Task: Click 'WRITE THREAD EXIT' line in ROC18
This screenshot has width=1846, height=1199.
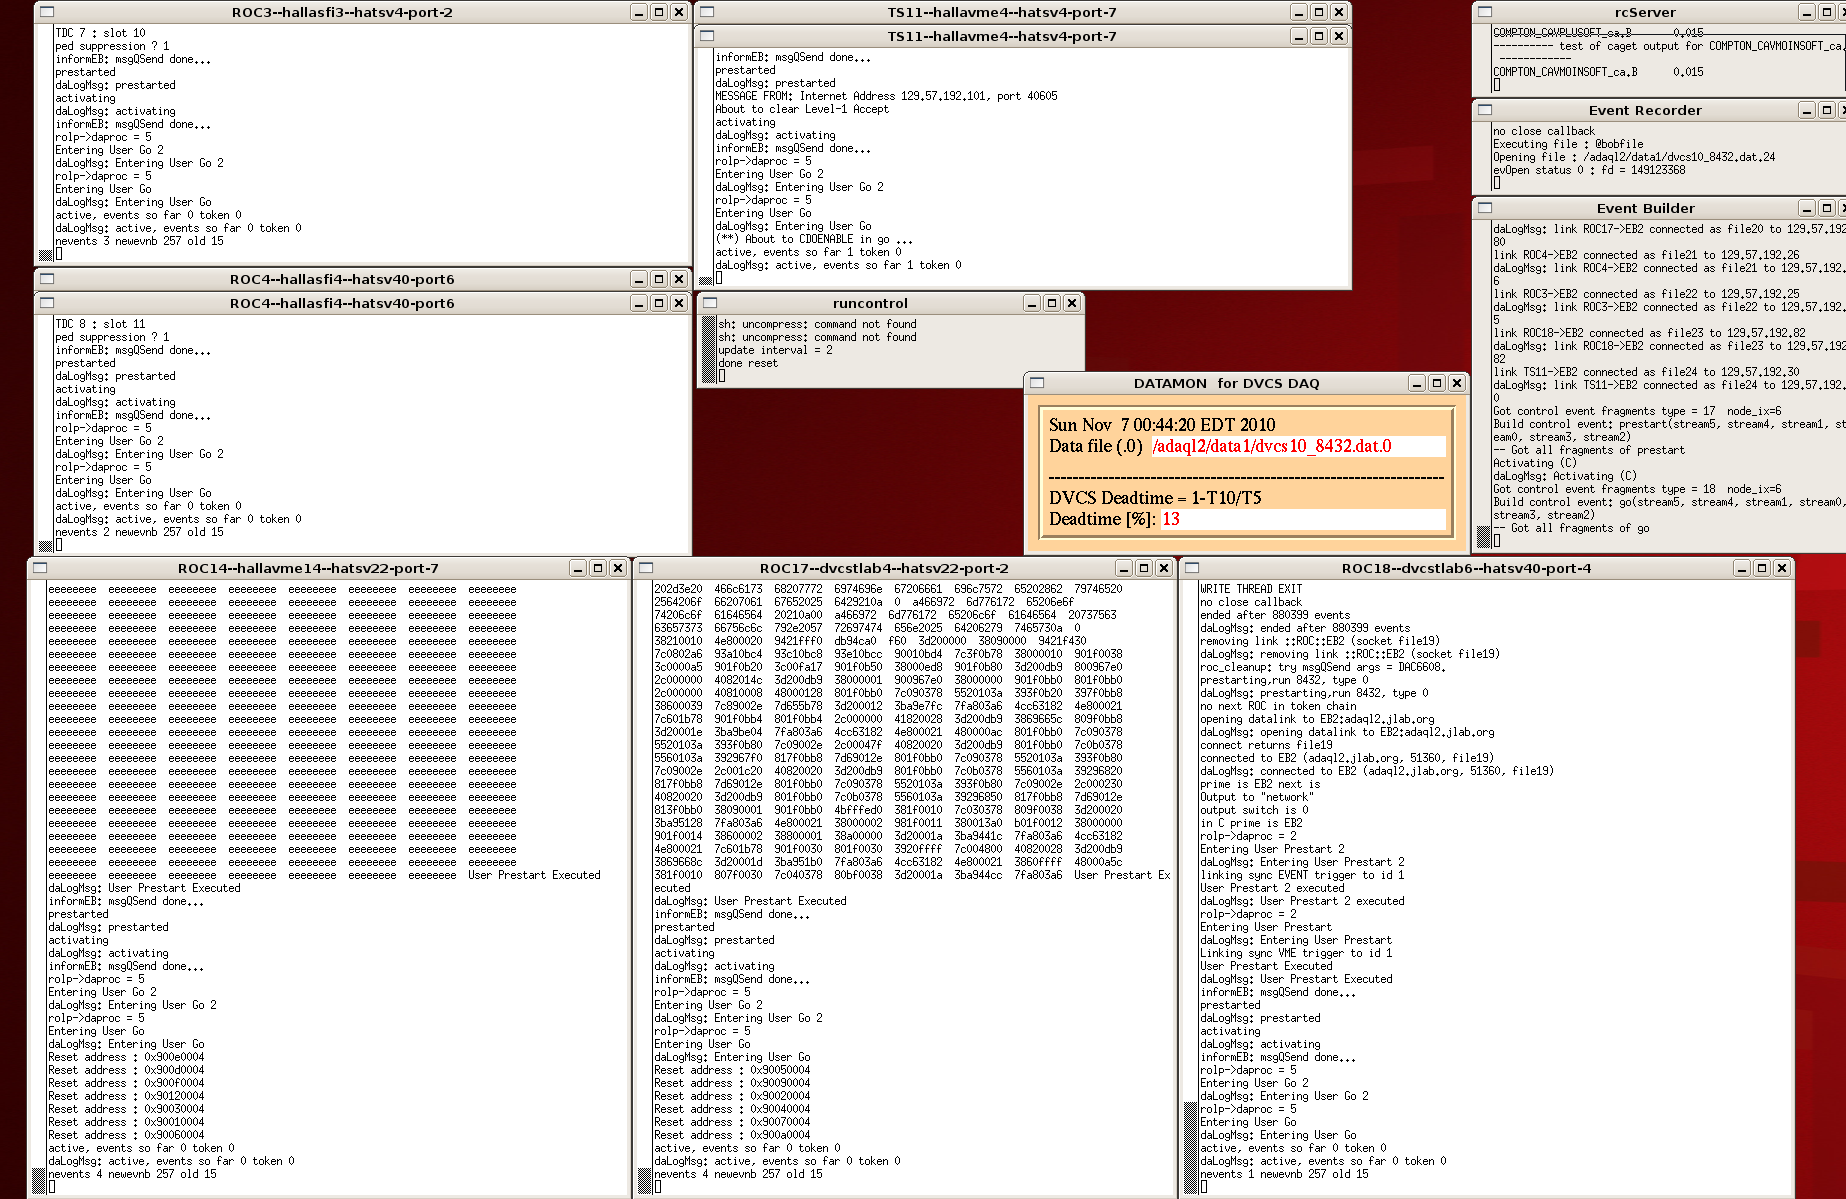Action: 1251,589
